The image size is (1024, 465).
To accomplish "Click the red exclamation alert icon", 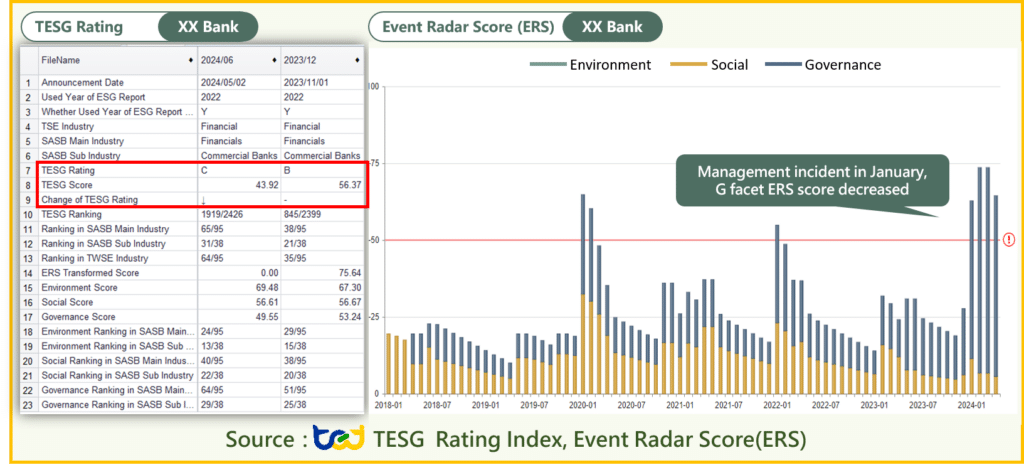I will [1008, 240].
